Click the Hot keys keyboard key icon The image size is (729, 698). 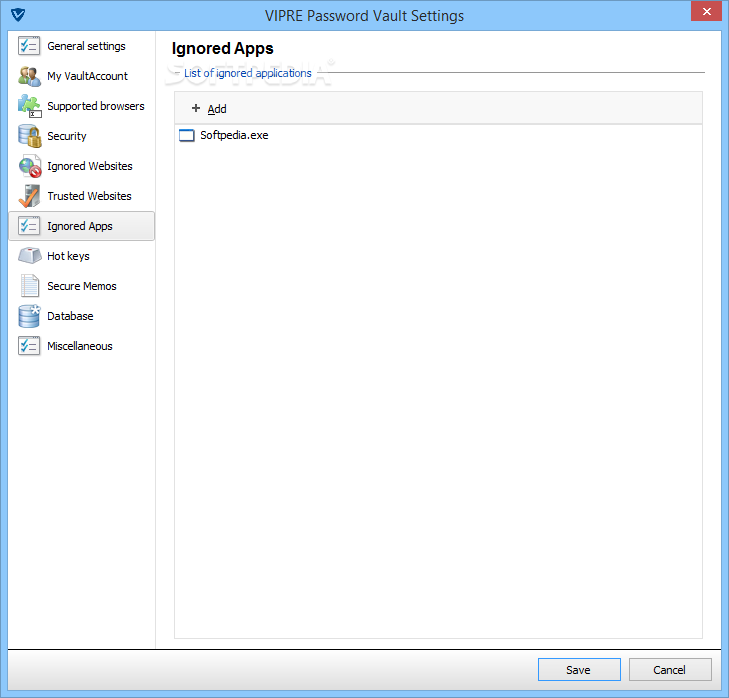[x=30, y=256]
